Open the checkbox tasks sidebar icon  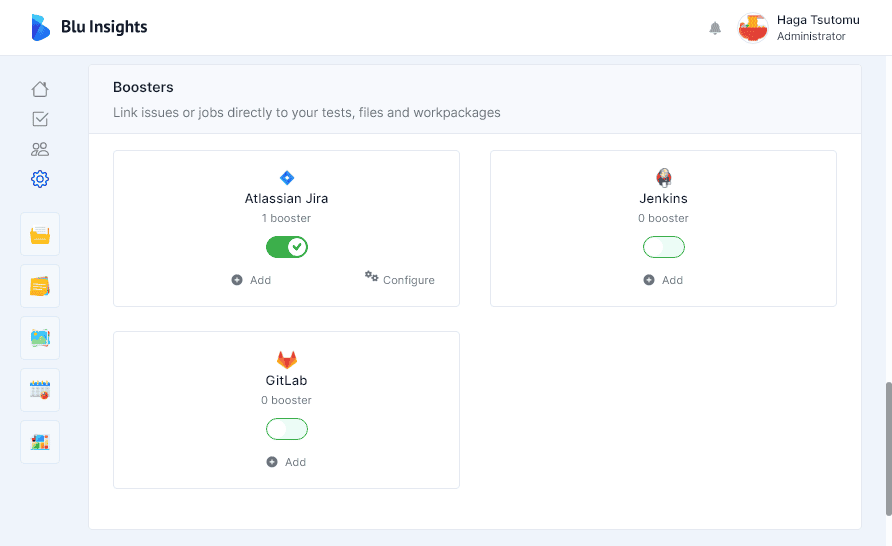click(40, 119)
